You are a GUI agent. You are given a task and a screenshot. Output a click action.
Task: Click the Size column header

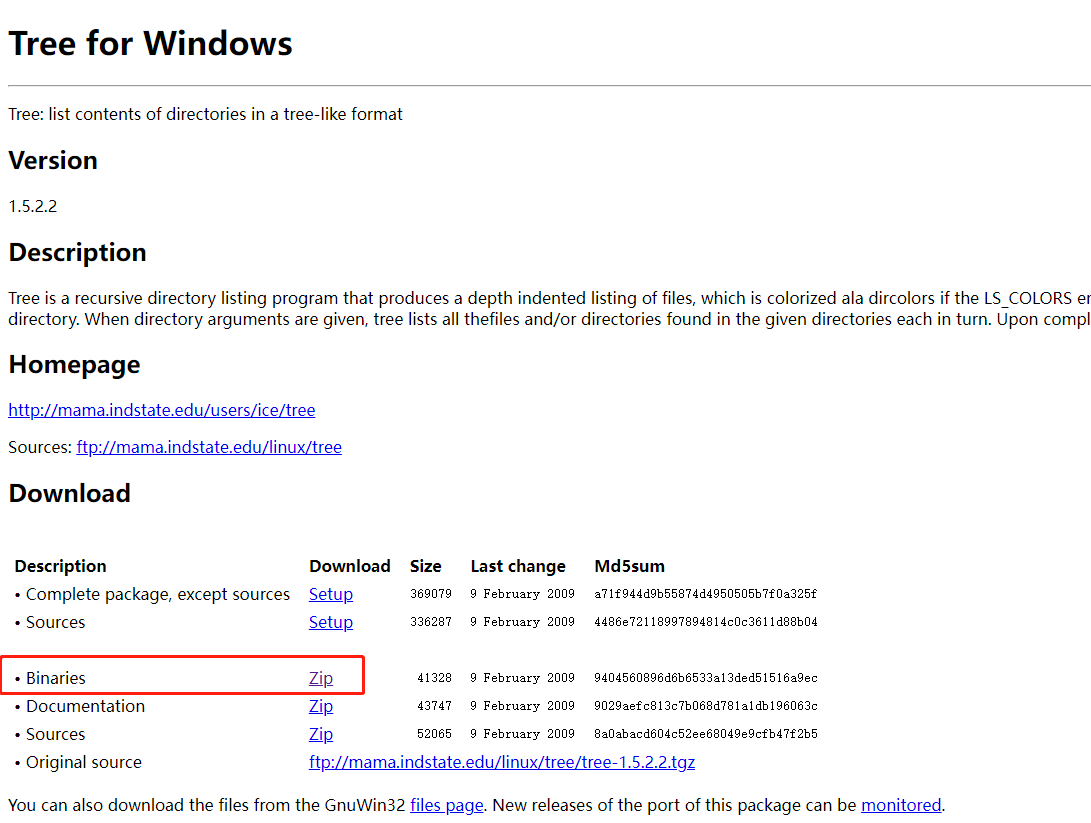coord(426,566)
